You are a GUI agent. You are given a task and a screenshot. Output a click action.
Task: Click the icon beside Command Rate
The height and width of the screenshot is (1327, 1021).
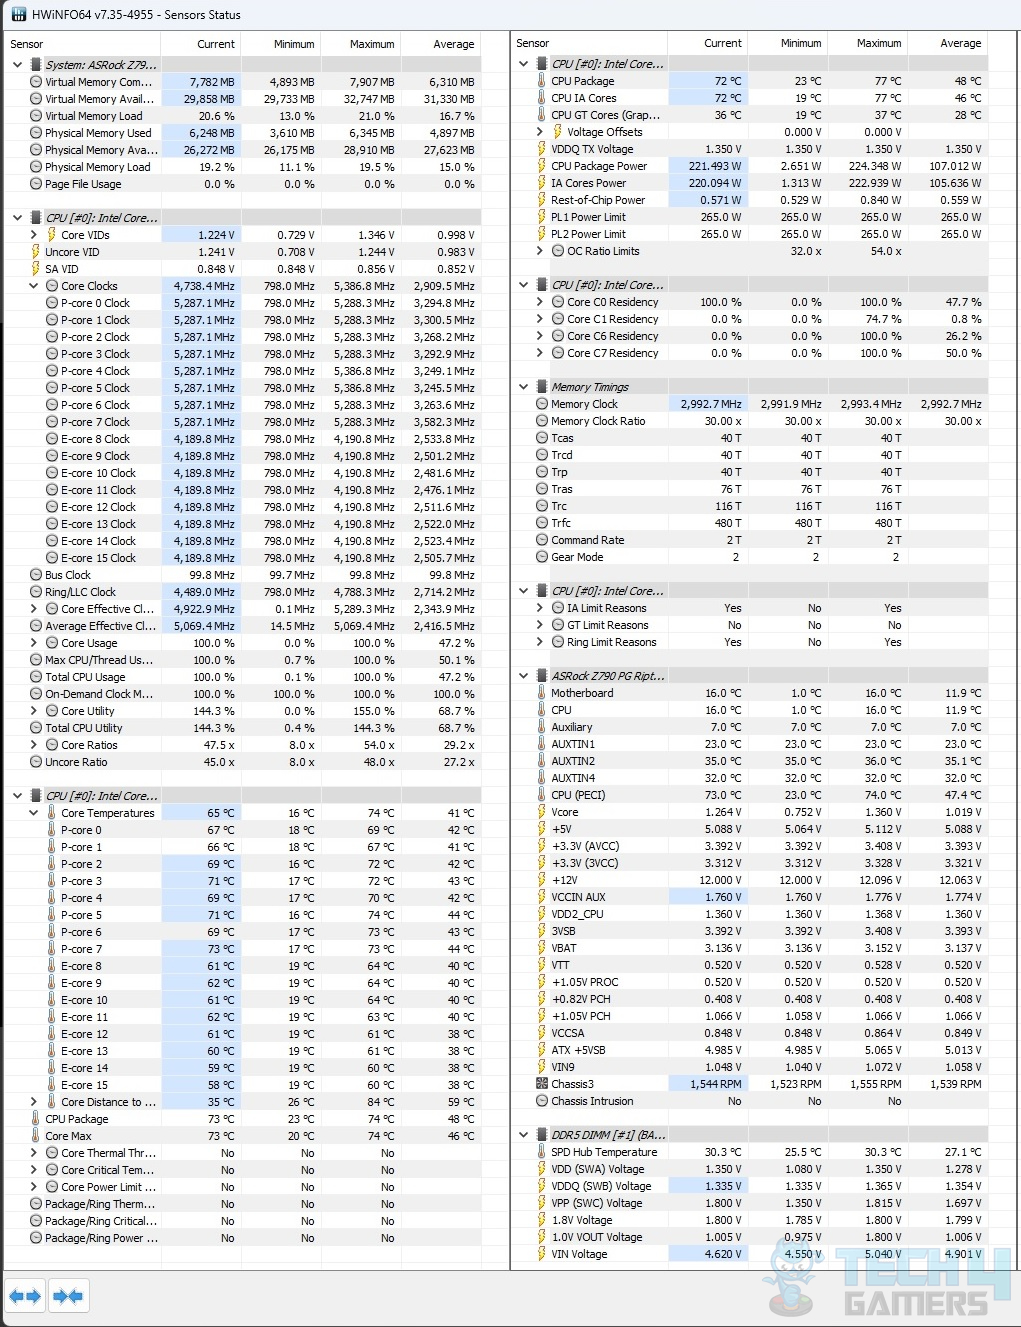click(x=542, y=540)
